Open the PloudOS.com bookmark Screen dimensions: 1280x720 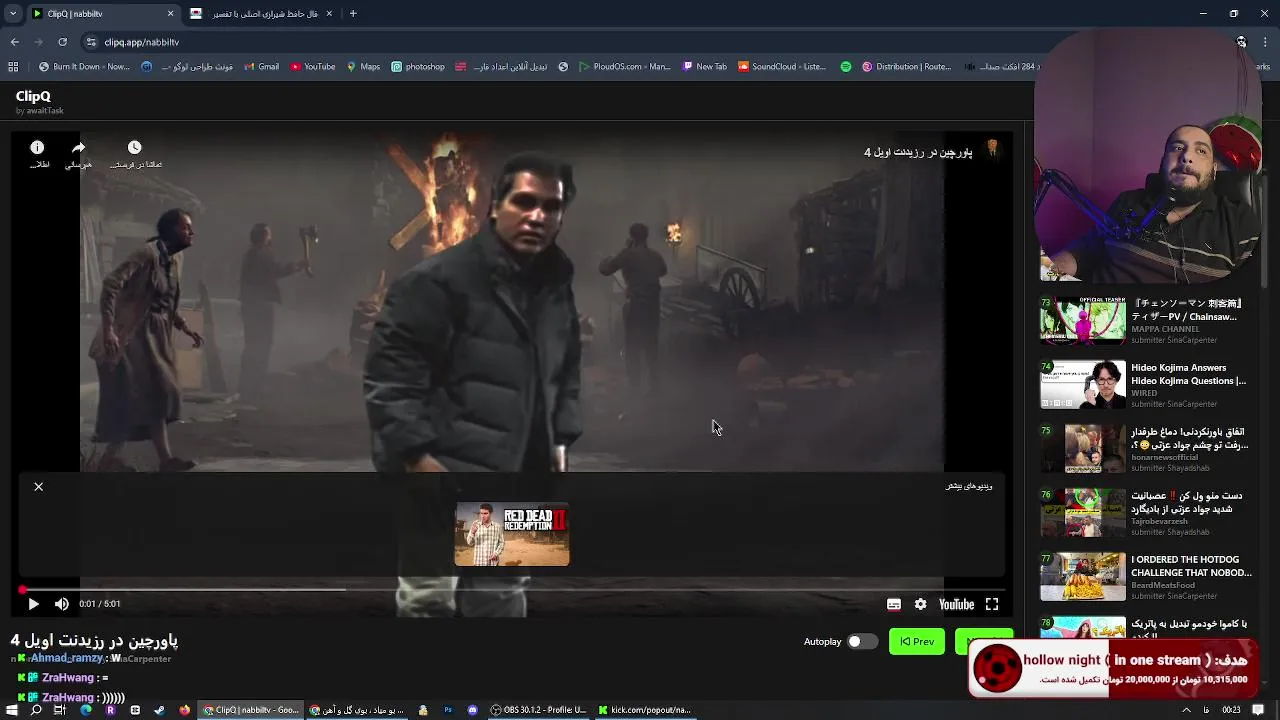[624, 67]
